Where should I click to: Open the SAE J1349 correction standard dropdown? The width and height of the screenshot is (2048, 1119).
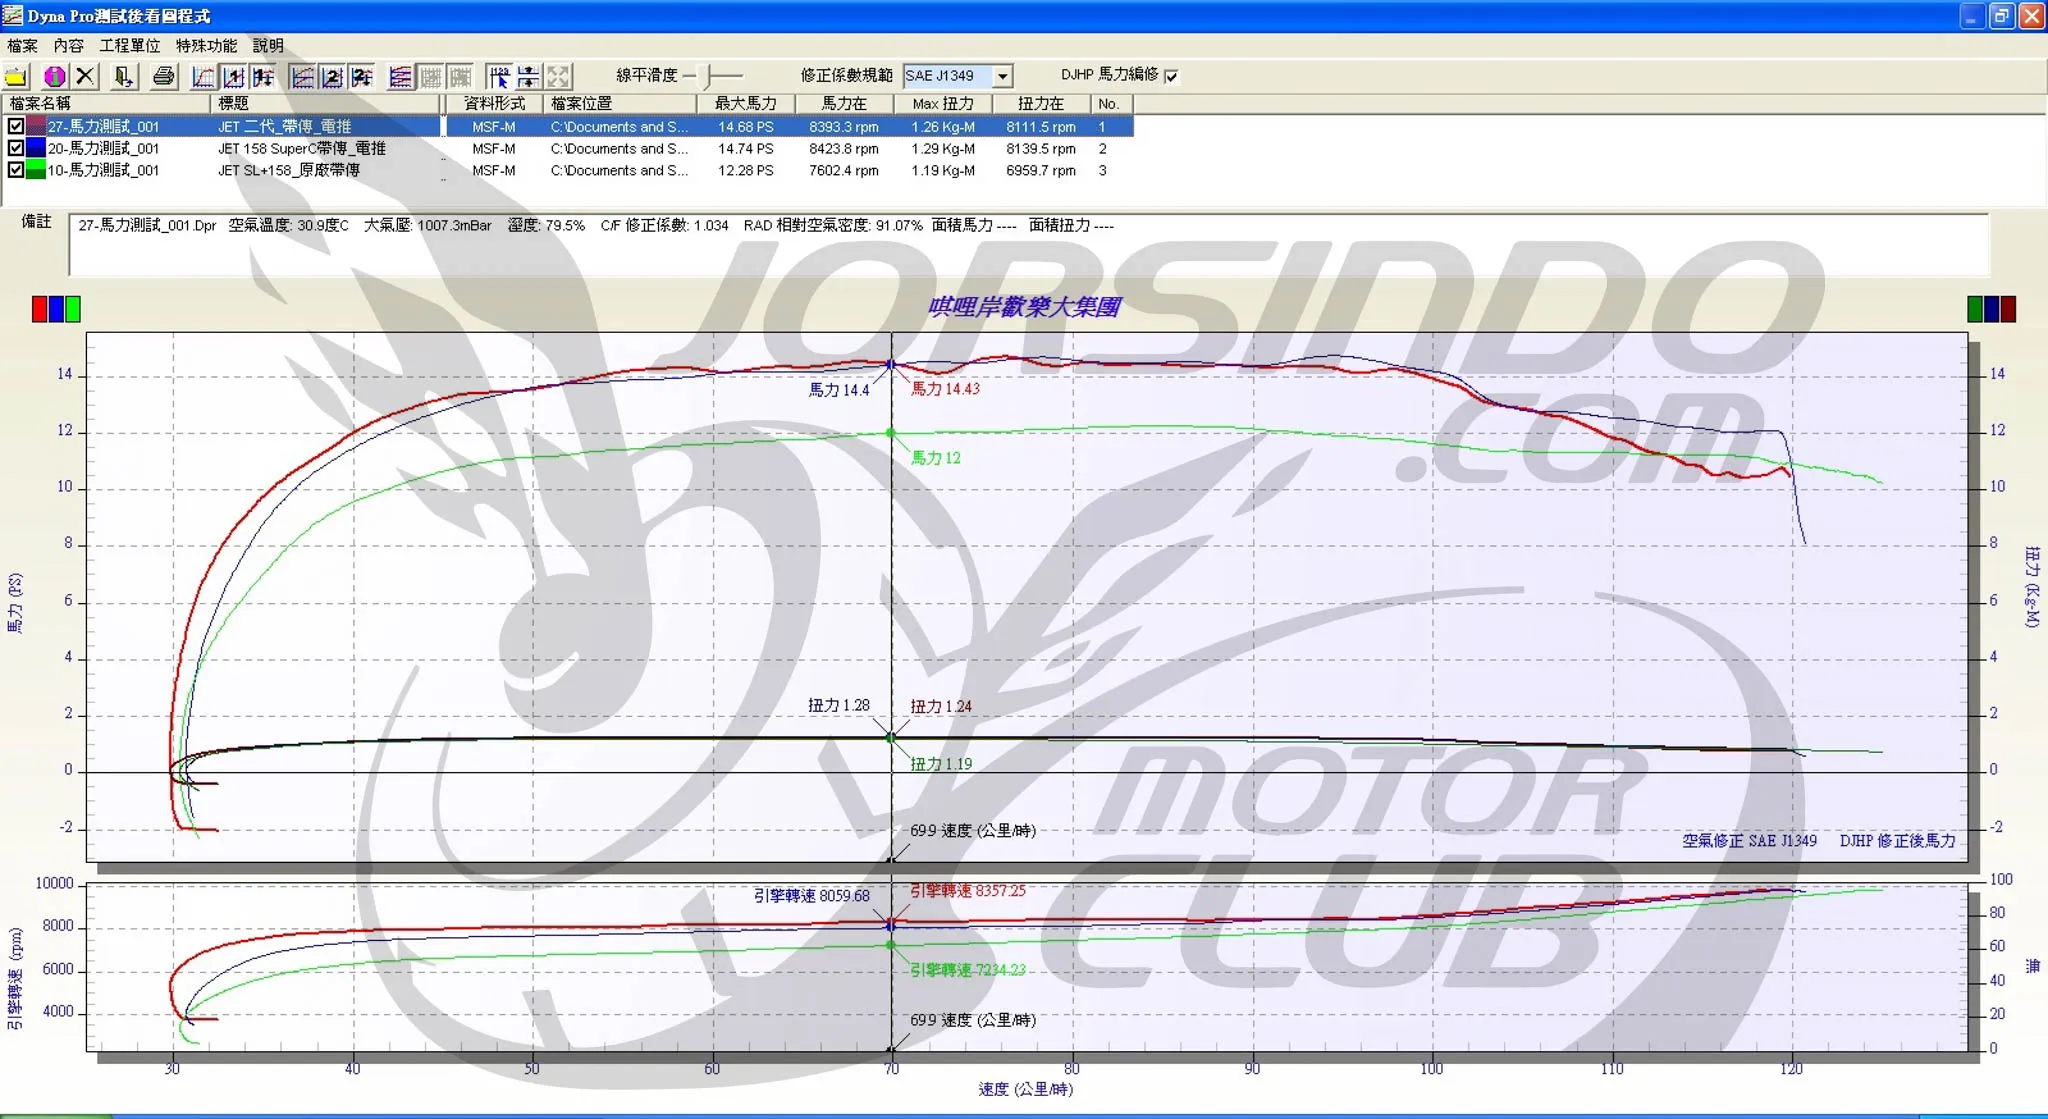tap(1002, 76)
